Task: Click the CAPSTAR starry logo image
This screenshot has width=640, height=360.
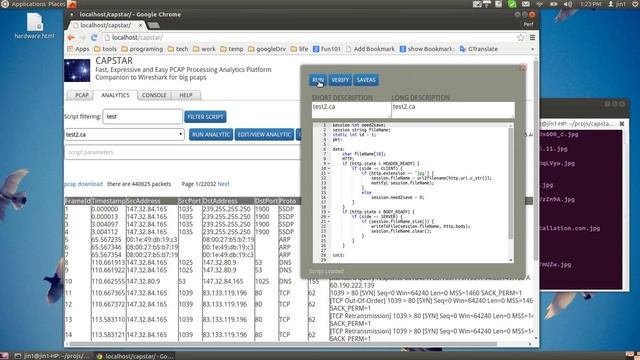Action: pyautogui.click(x=77, y=70)
